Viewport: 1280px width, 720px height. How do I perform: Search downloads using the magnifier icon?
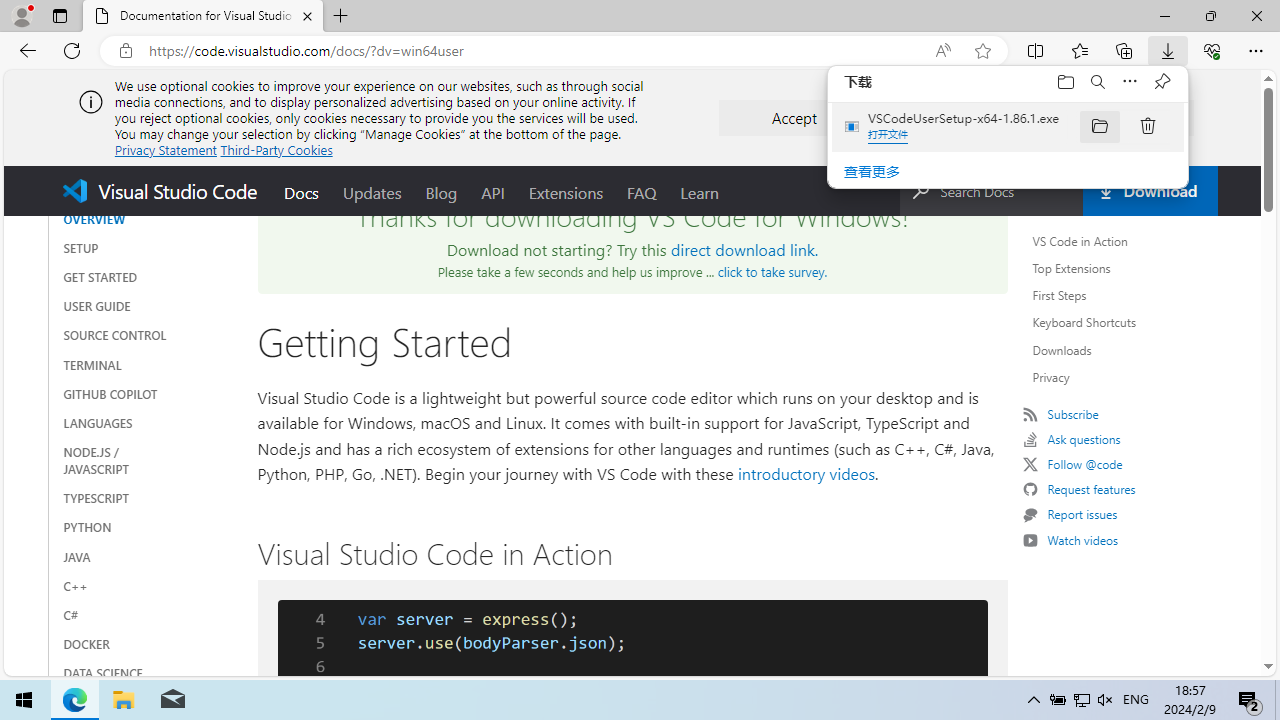1098,82
